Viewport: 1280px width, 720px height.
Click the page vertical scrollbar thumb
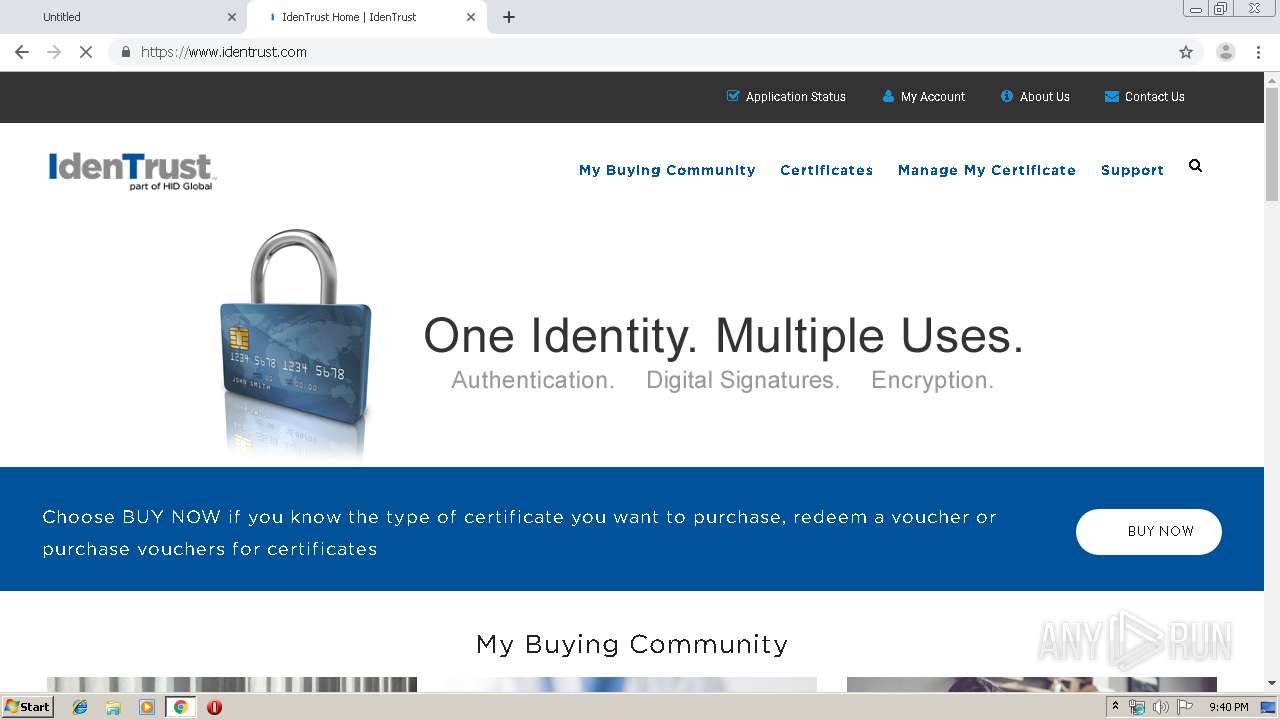point(1272,143)
